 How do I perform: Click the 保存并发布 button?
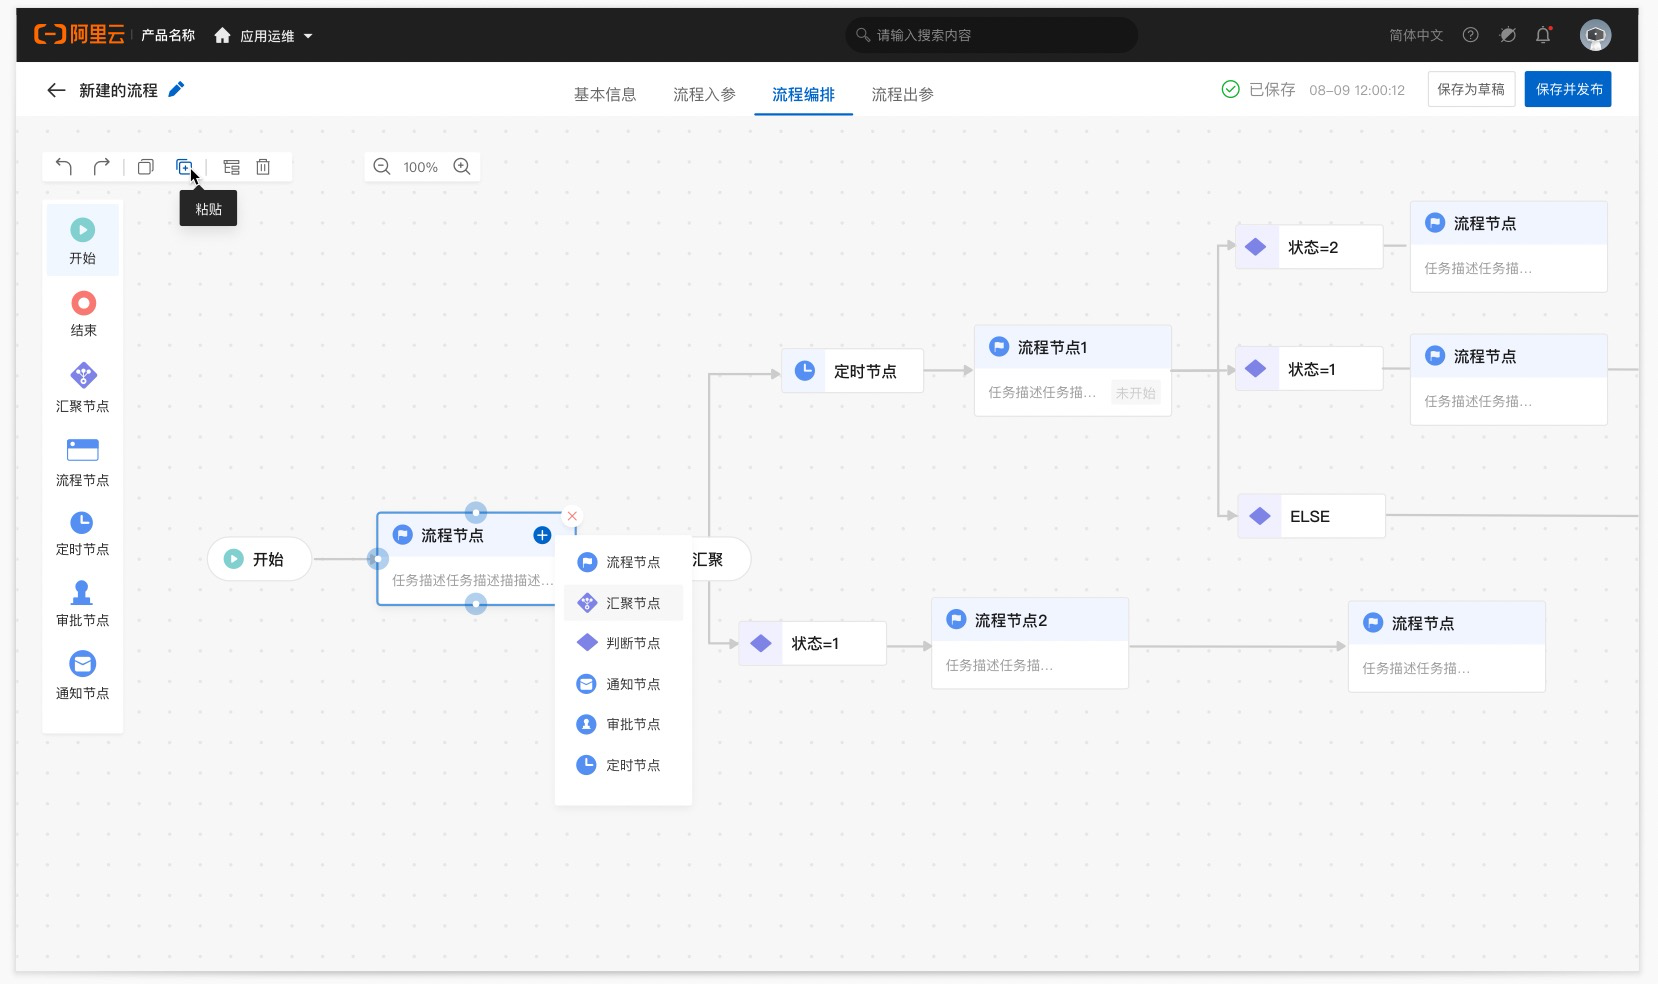(x=1568, y=89)
